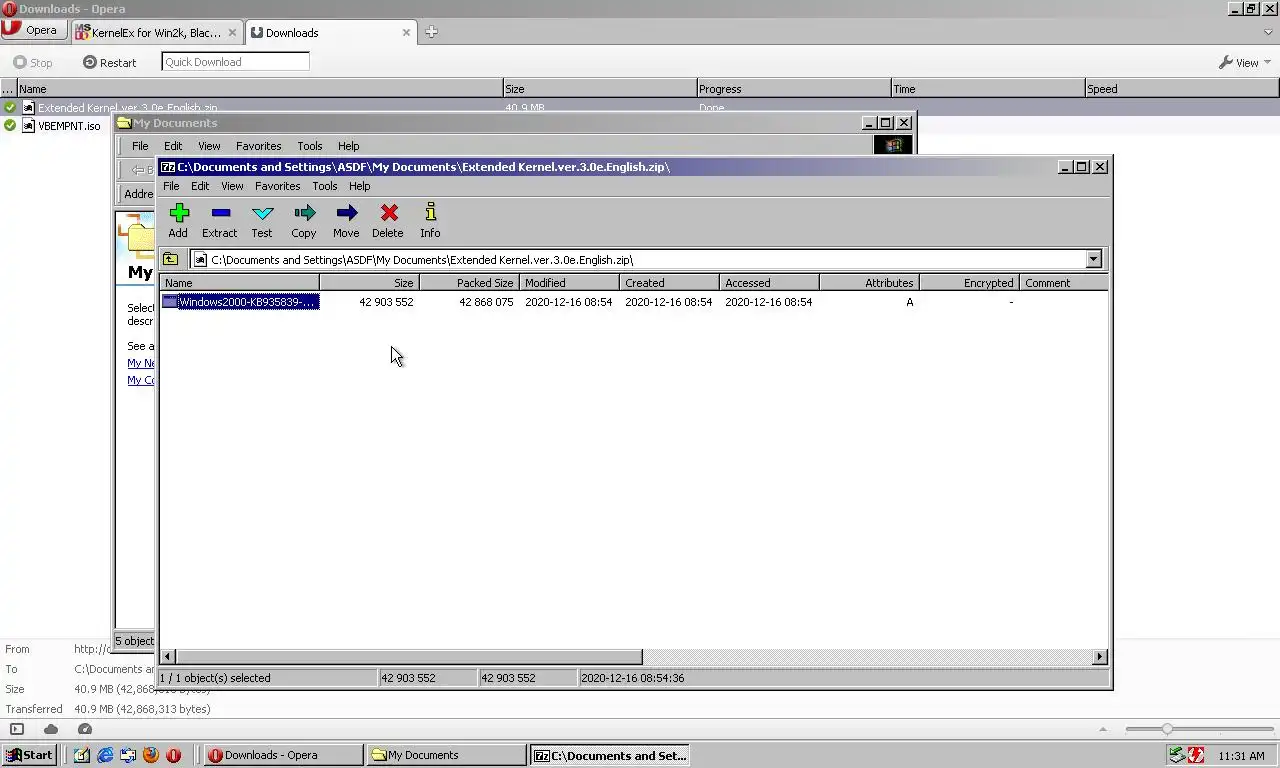The width and height of the screenshot is (1280, 768).
Task: Sort Opera downloads by Time column
Action: (988, 89)
